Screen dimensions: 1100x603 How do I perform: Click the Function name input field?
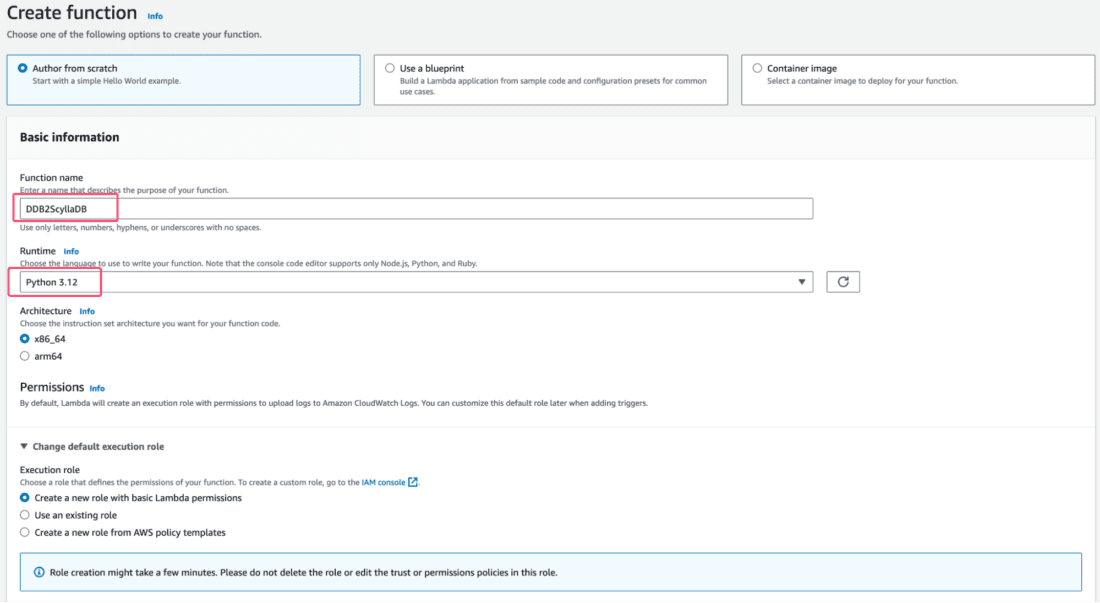[x=417, y=209]
